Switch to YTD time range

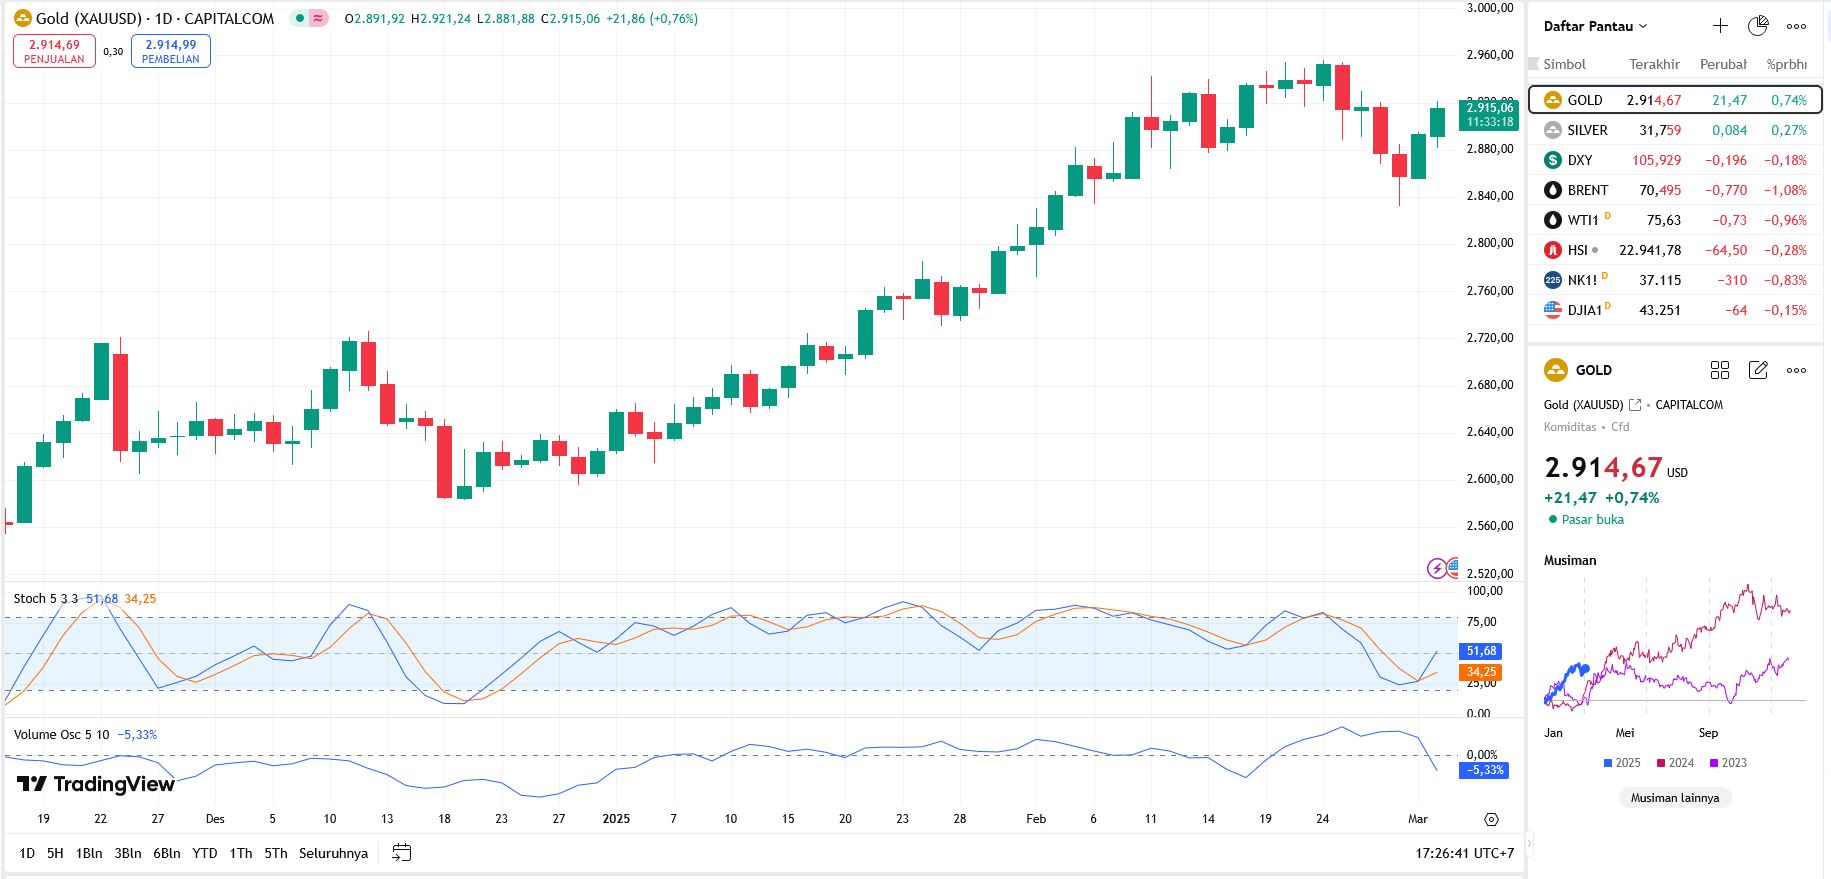point(204,853)
